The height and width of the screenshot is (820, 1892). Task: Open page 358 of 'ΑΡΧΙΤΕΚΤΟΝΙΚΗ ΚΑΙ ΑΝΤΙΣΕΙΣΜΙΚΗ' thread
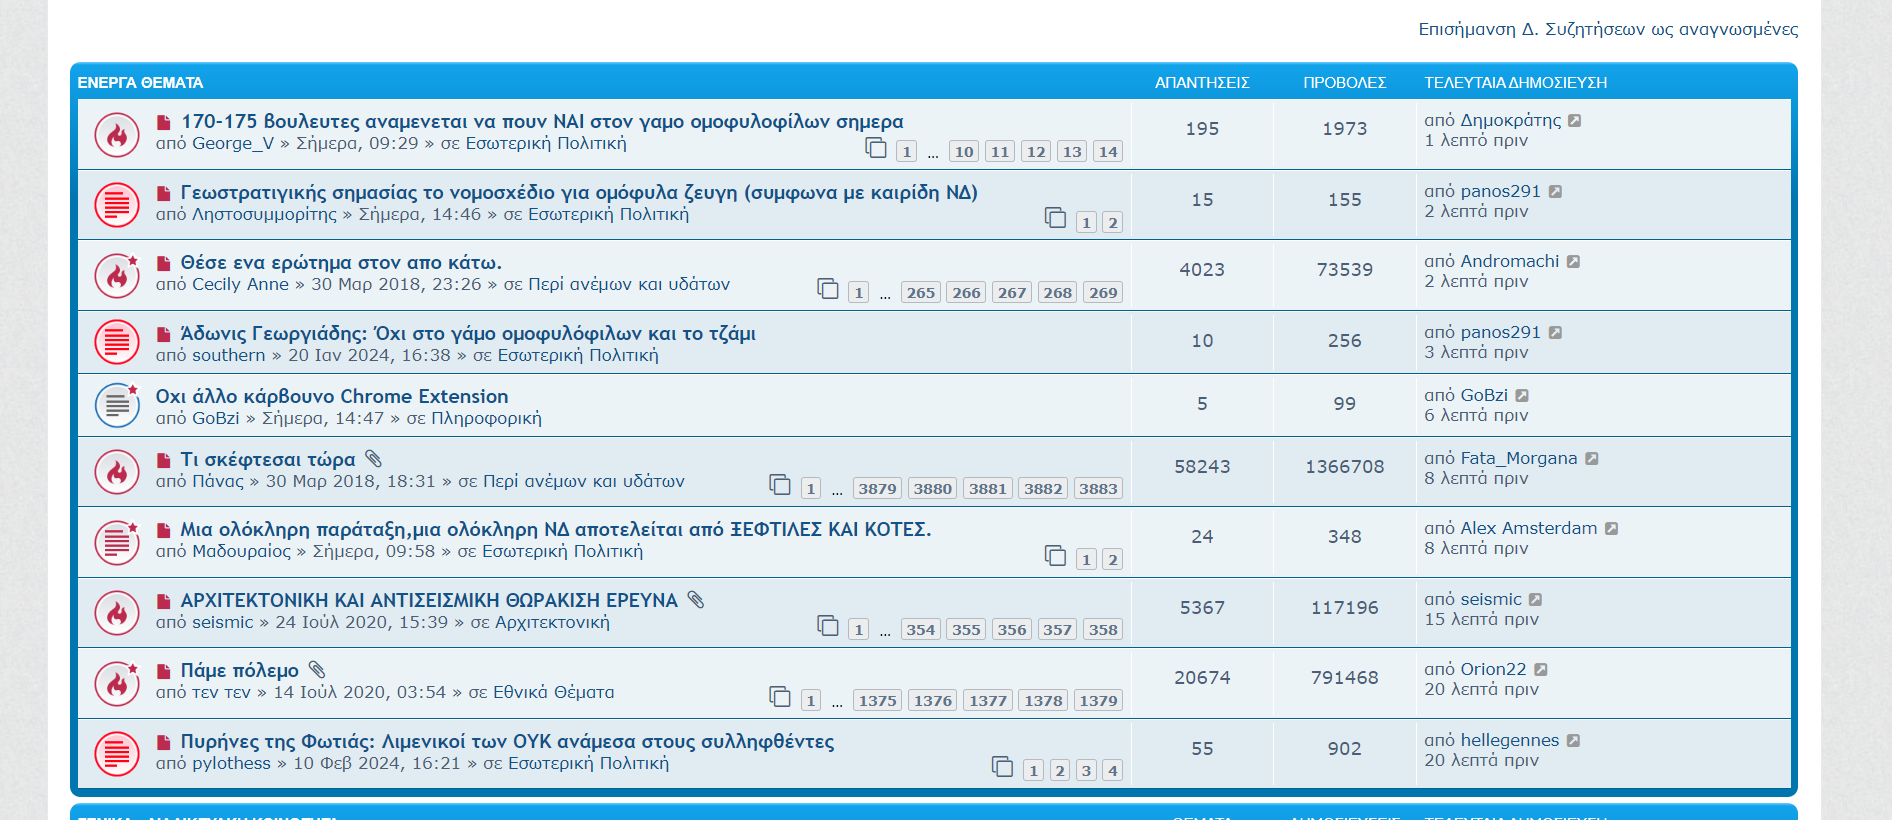pyautogui.click(x=1103, y=630)
